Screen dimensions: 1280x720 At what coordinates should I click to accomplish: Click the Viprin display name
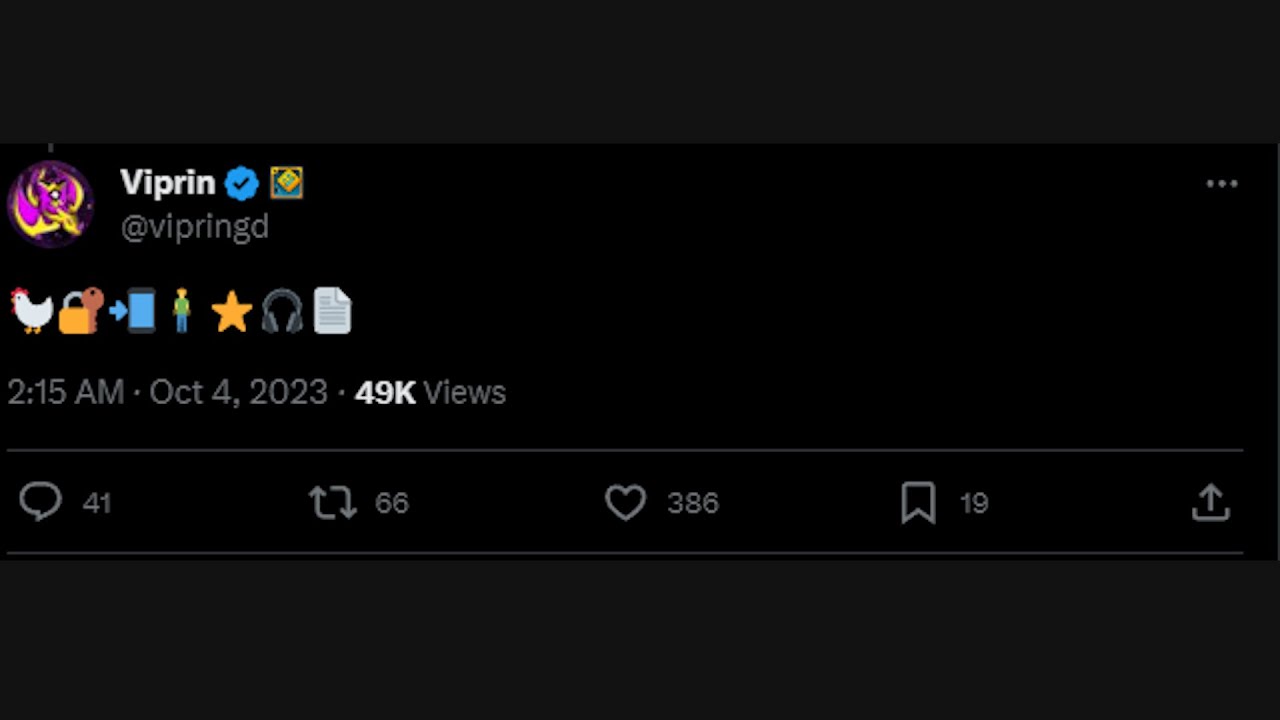168,183
